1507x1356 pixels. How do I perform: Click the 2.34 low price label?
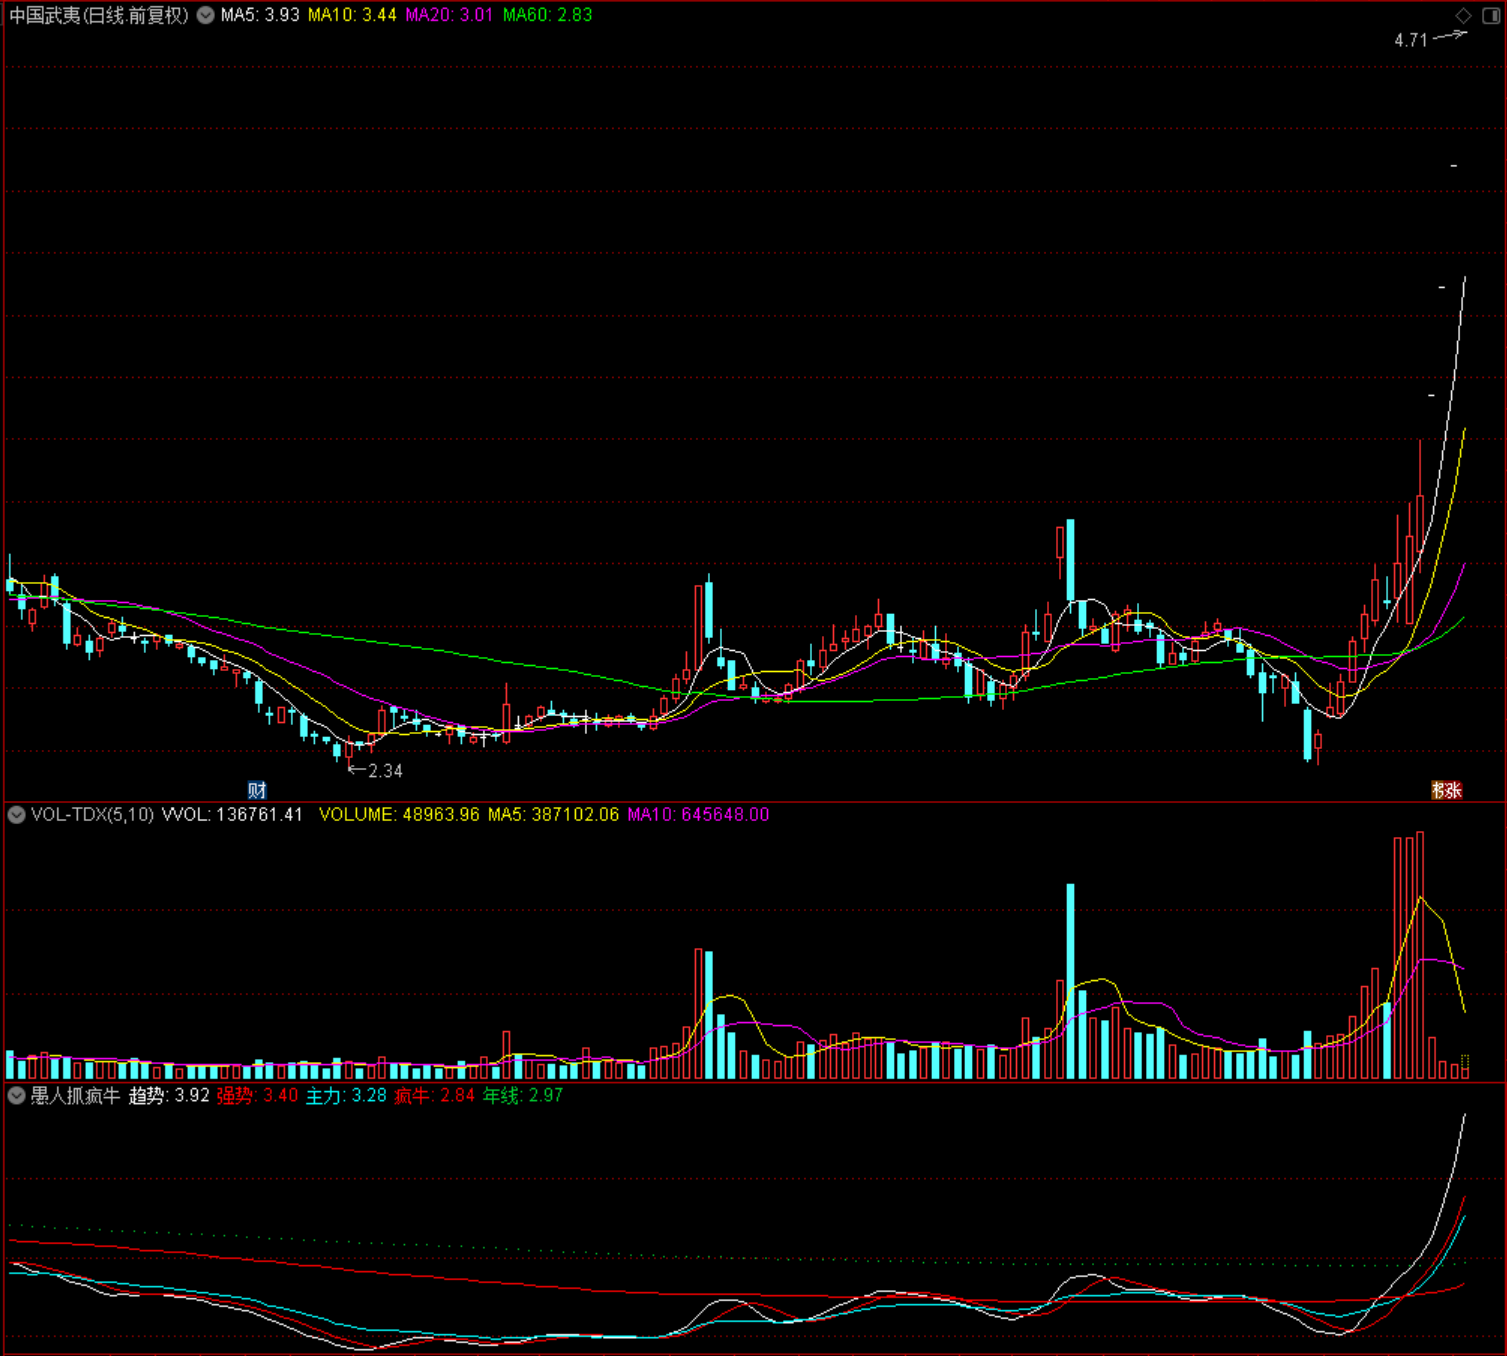(385, 771)
